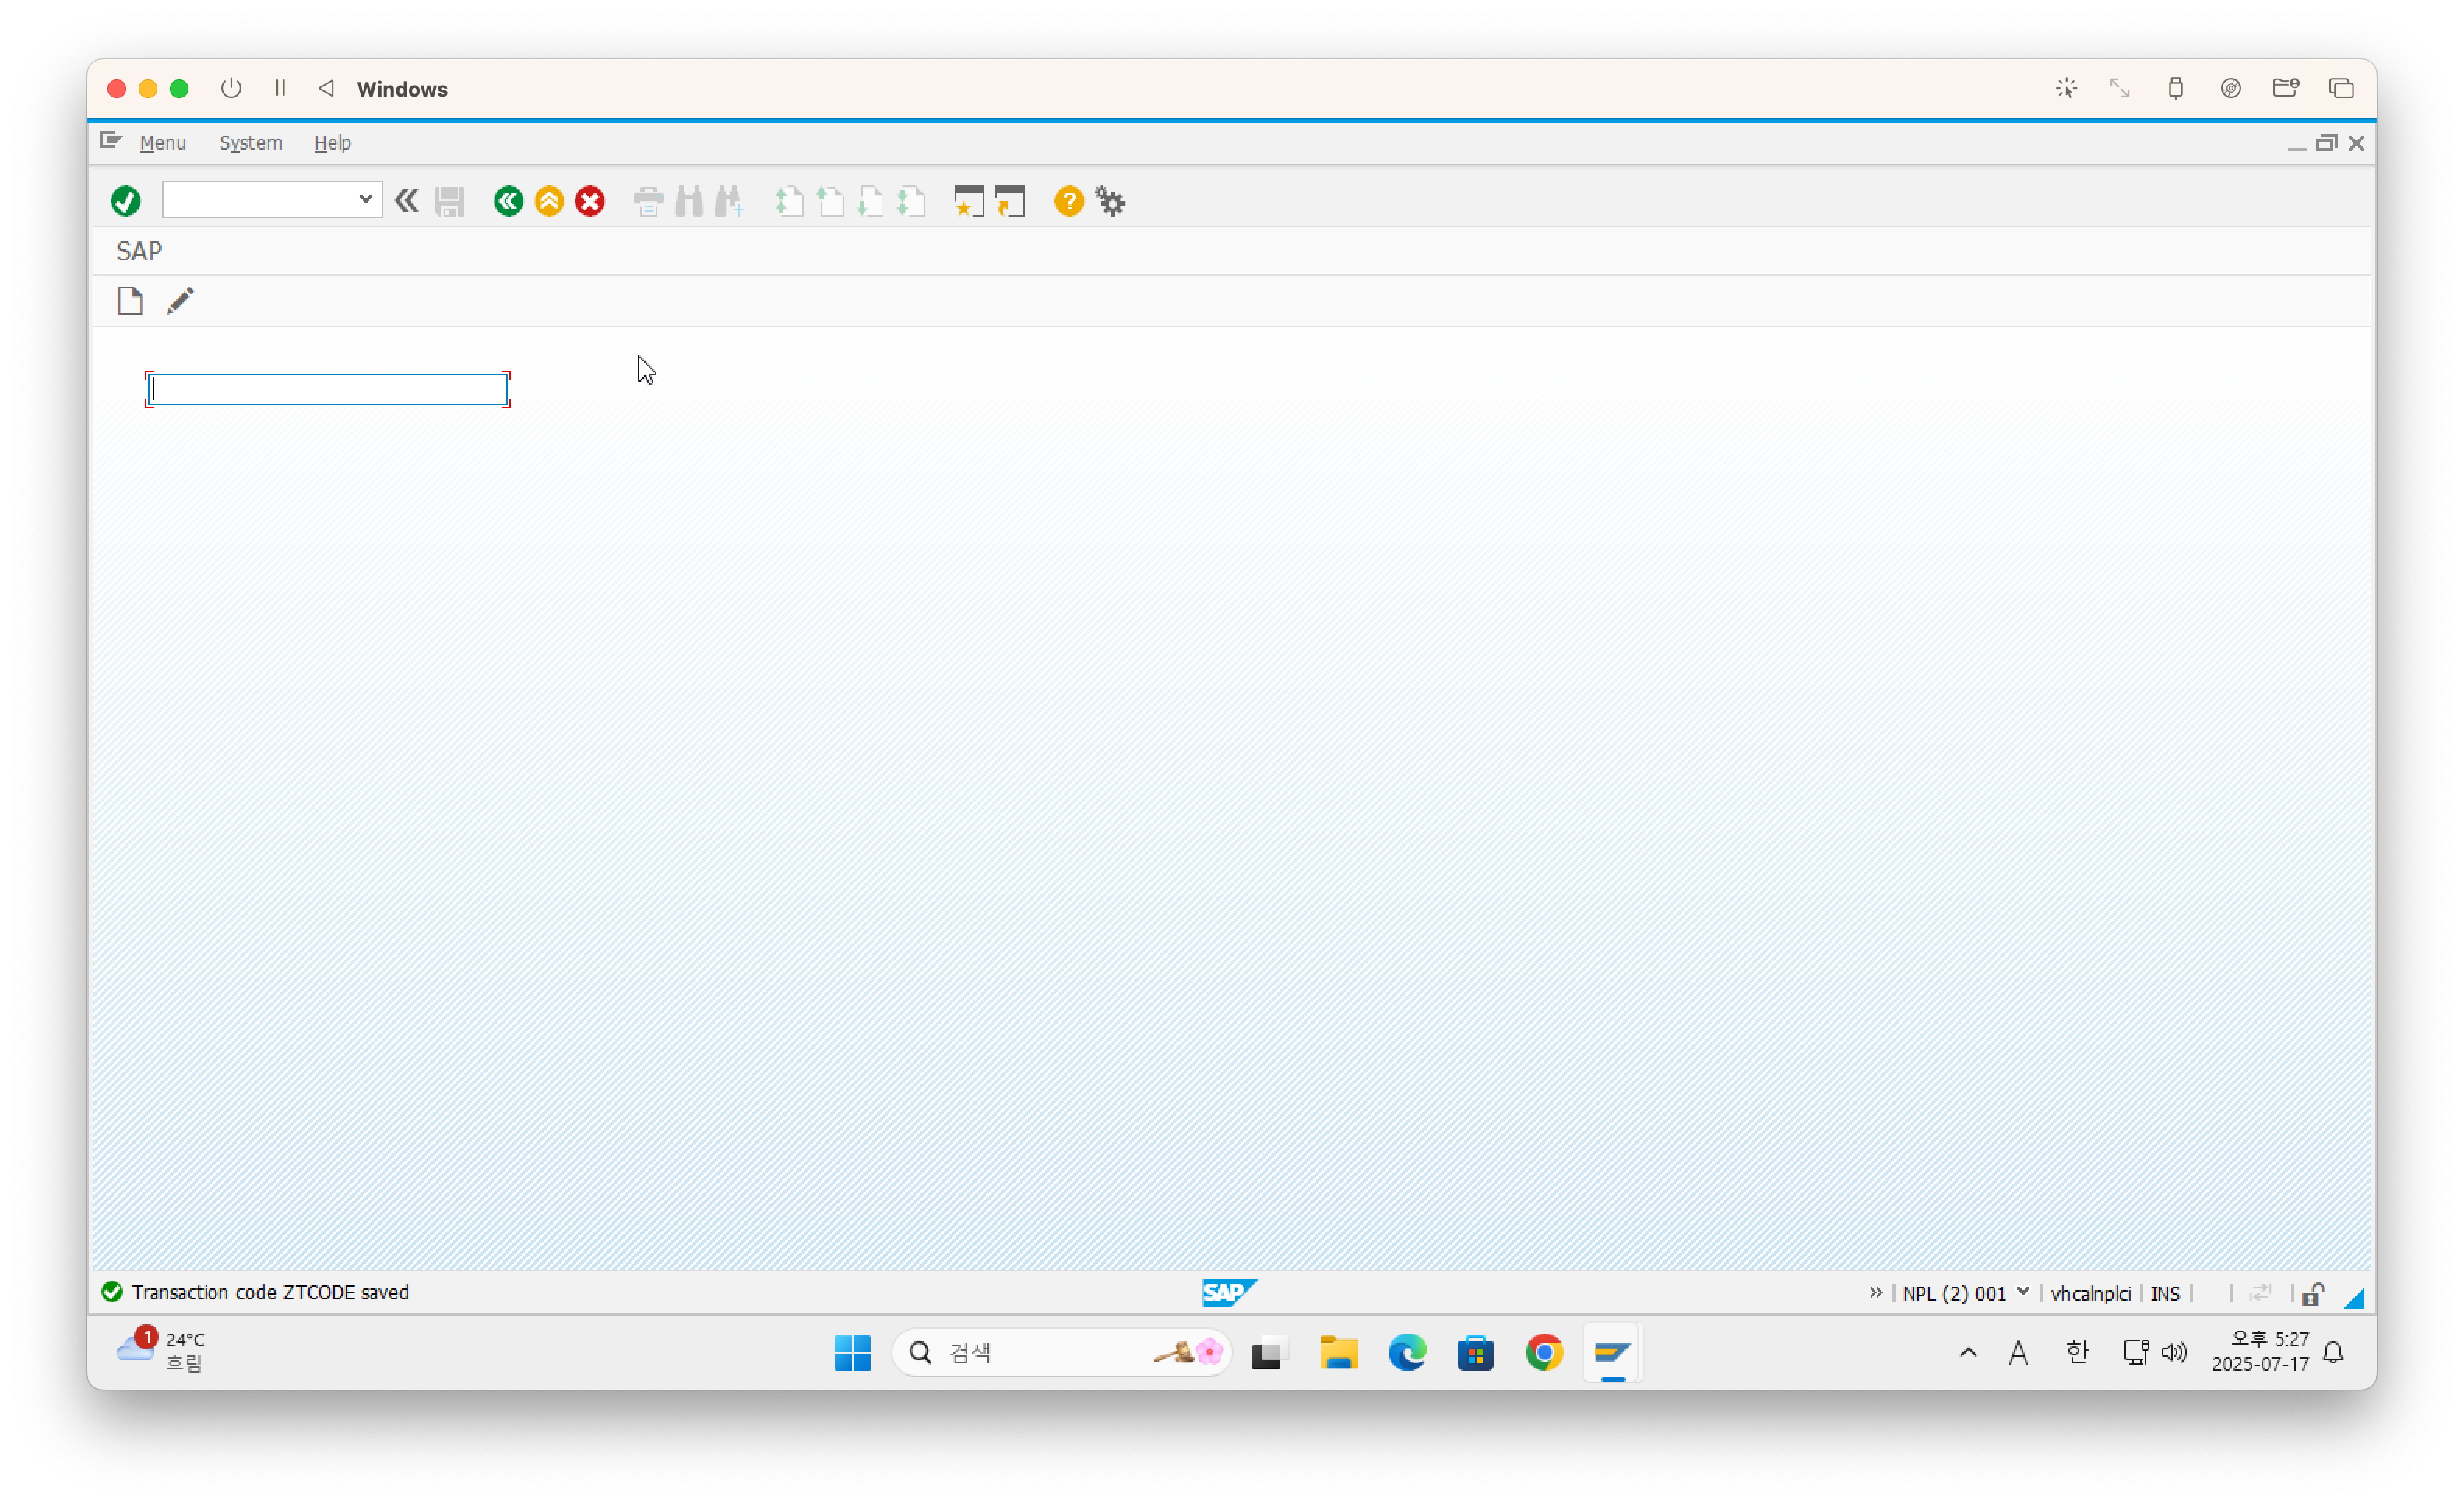The image size is (2464, 1505).
Task: Toggle Korean IME 한 indicator
Action: point(2076,1352)
